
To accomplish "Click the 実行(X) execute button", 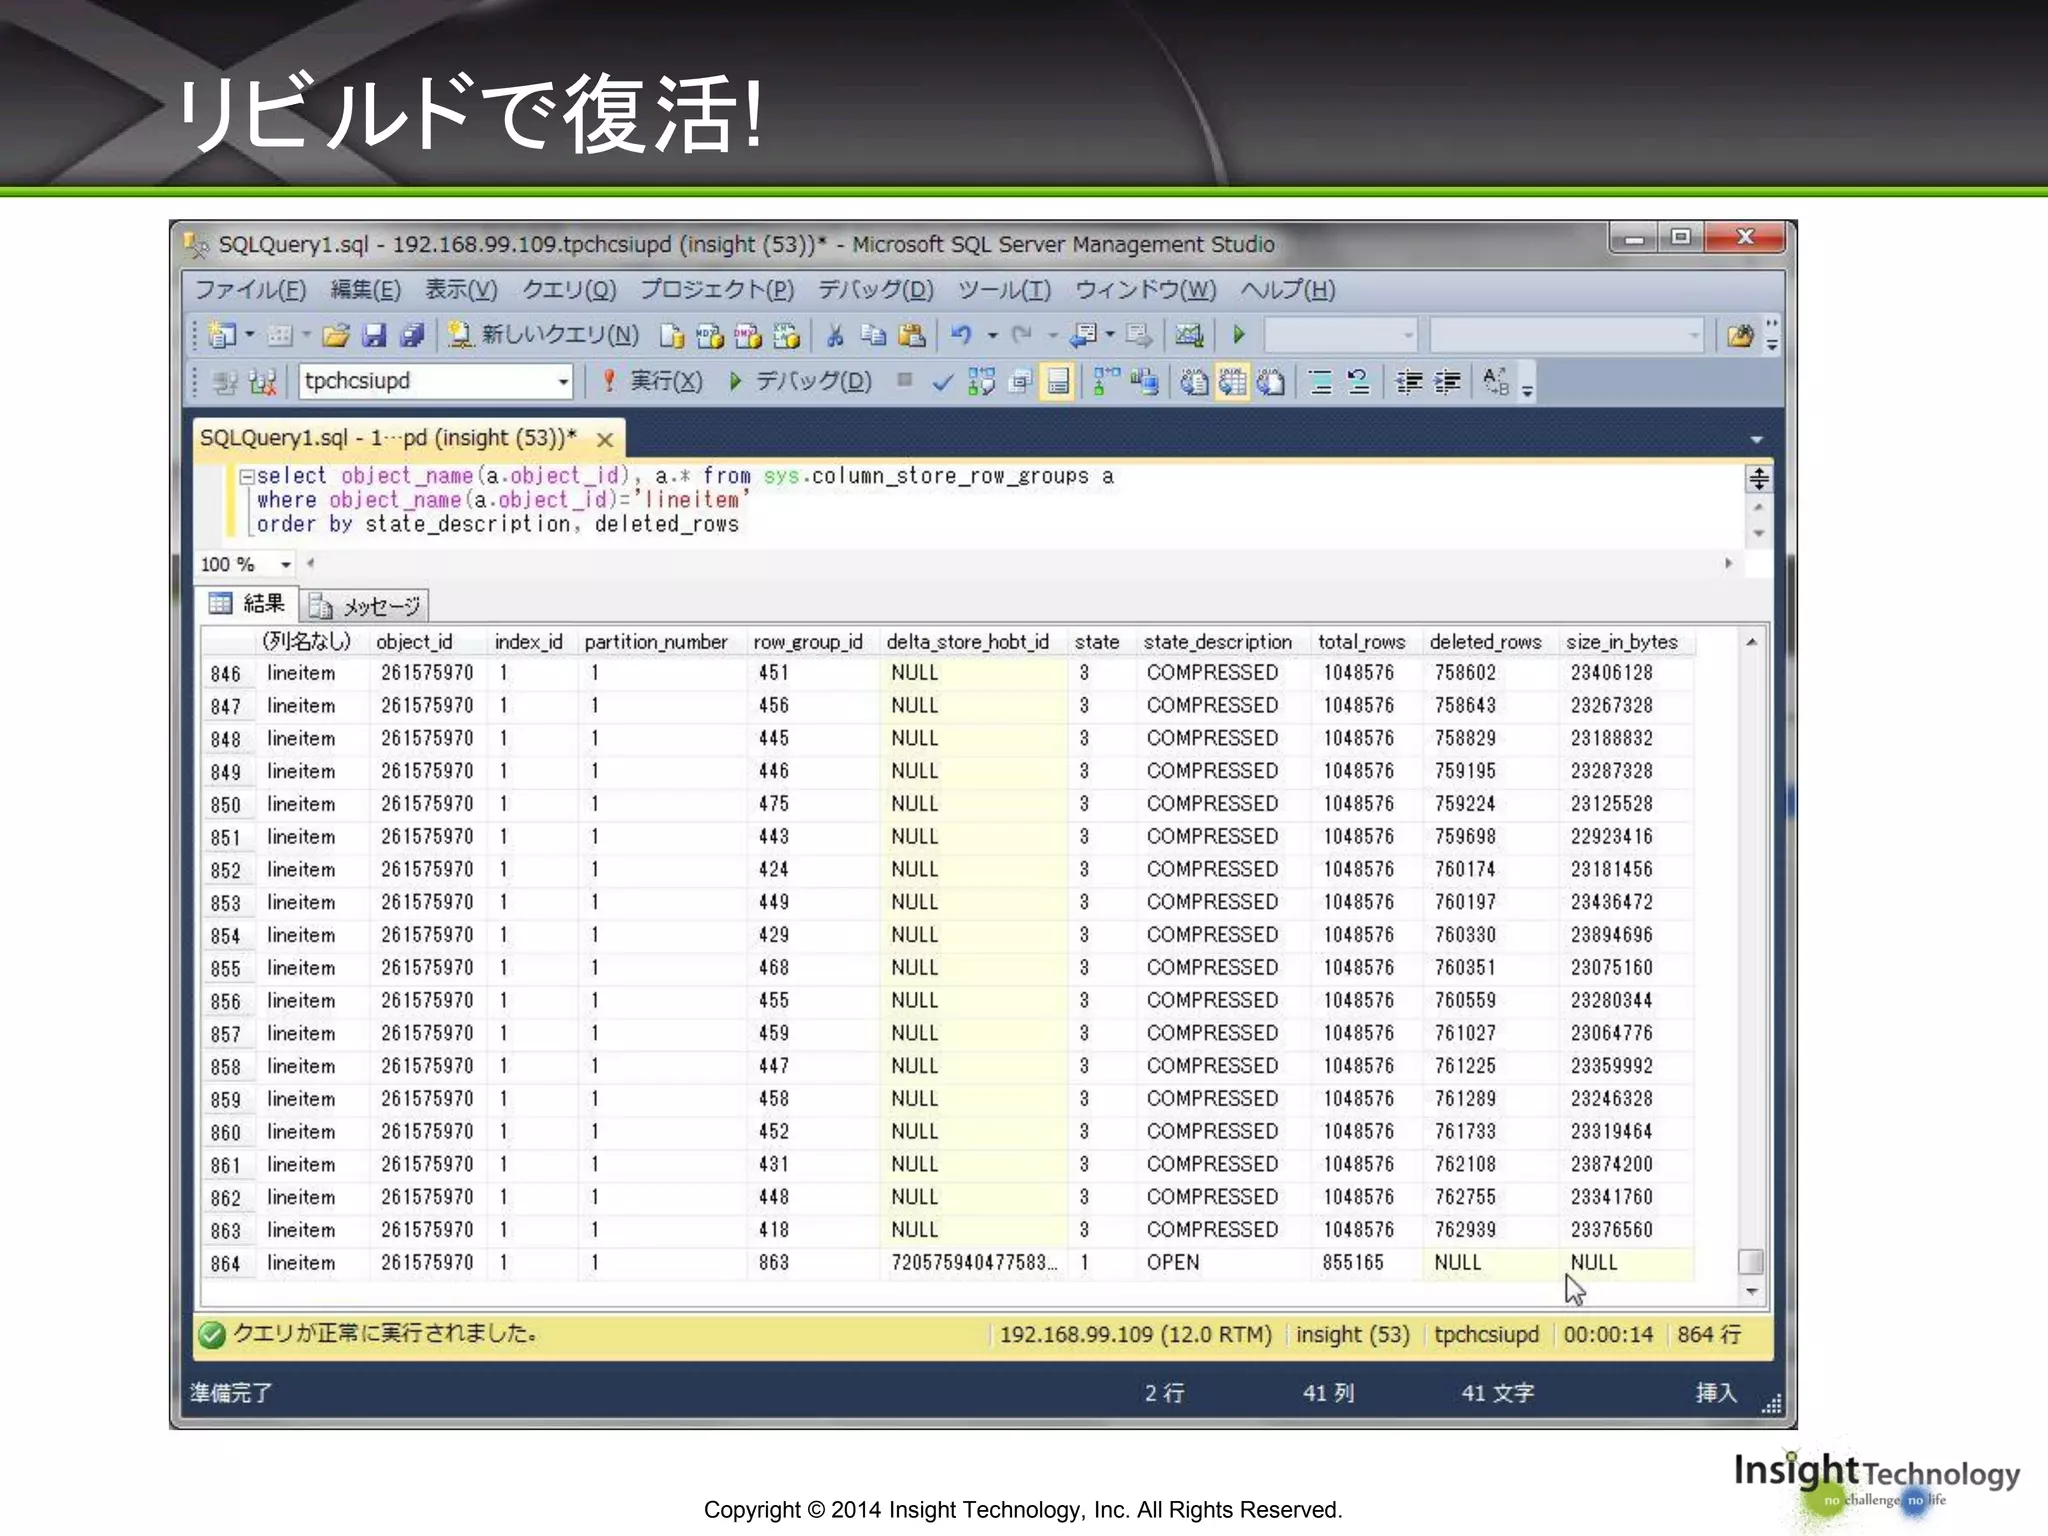I will coord(652,382).
